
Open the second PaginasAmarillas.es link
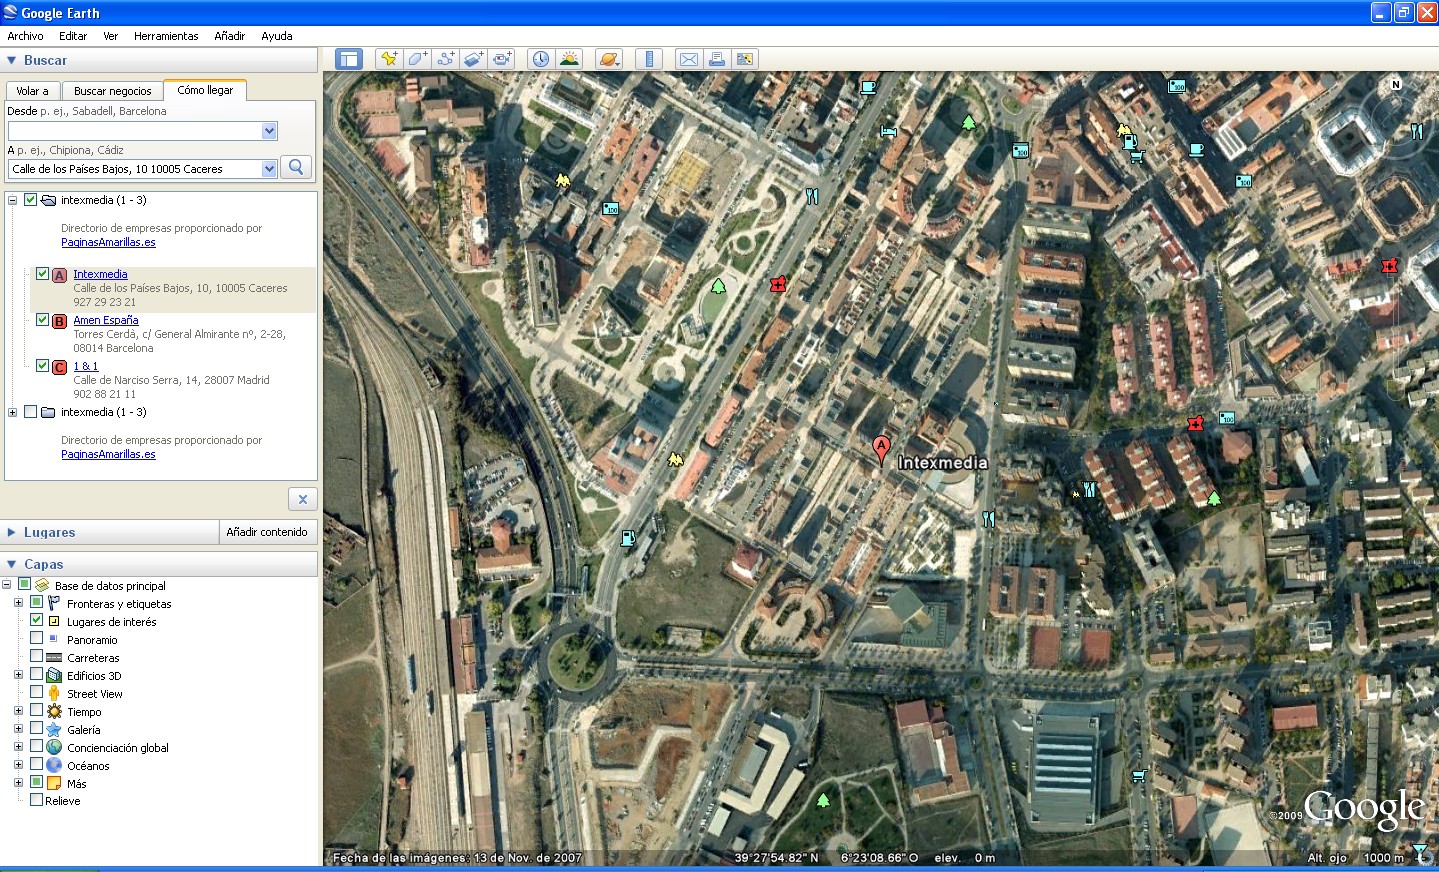pos(108,454)
